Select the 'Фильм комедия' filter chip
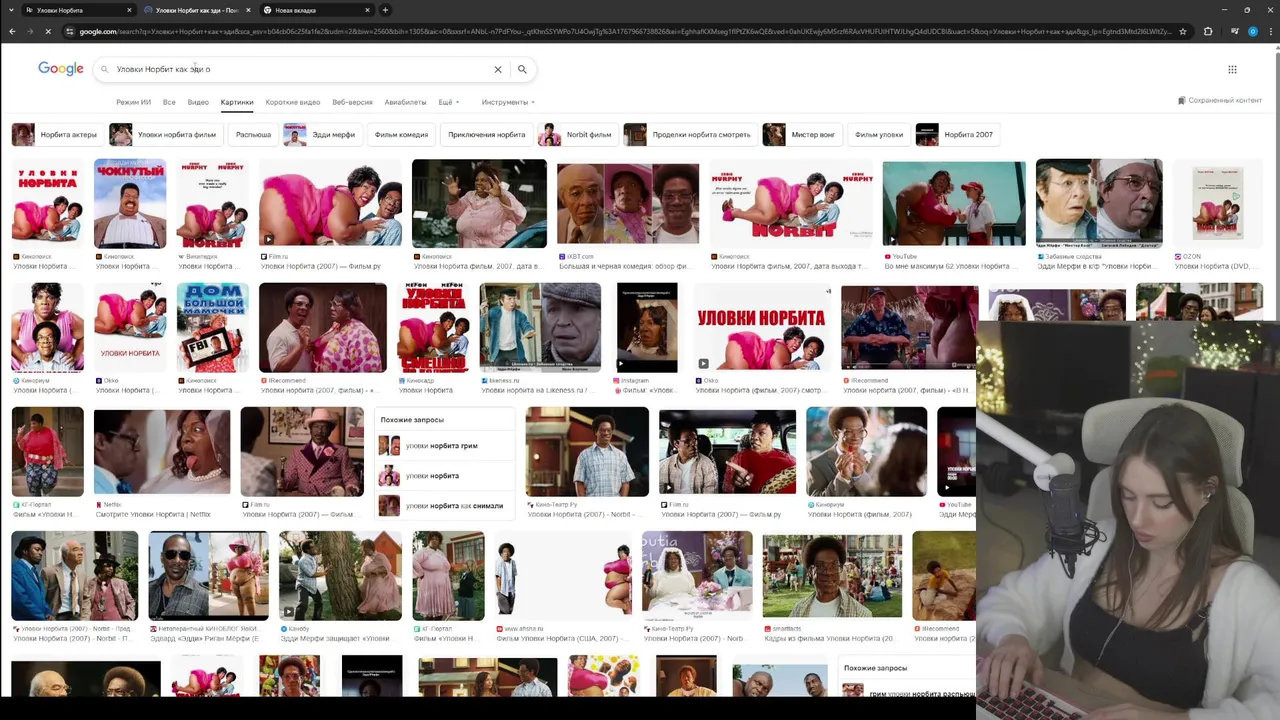The width and height of the screenshot is (1280, 720). [x=401, y=134]
